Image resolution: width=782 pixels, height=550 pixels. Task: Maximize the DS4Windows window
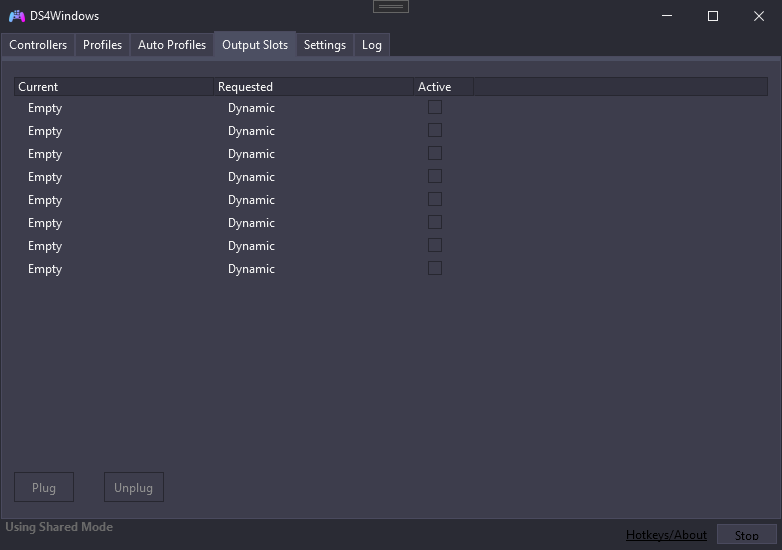(x=713, y=16)
